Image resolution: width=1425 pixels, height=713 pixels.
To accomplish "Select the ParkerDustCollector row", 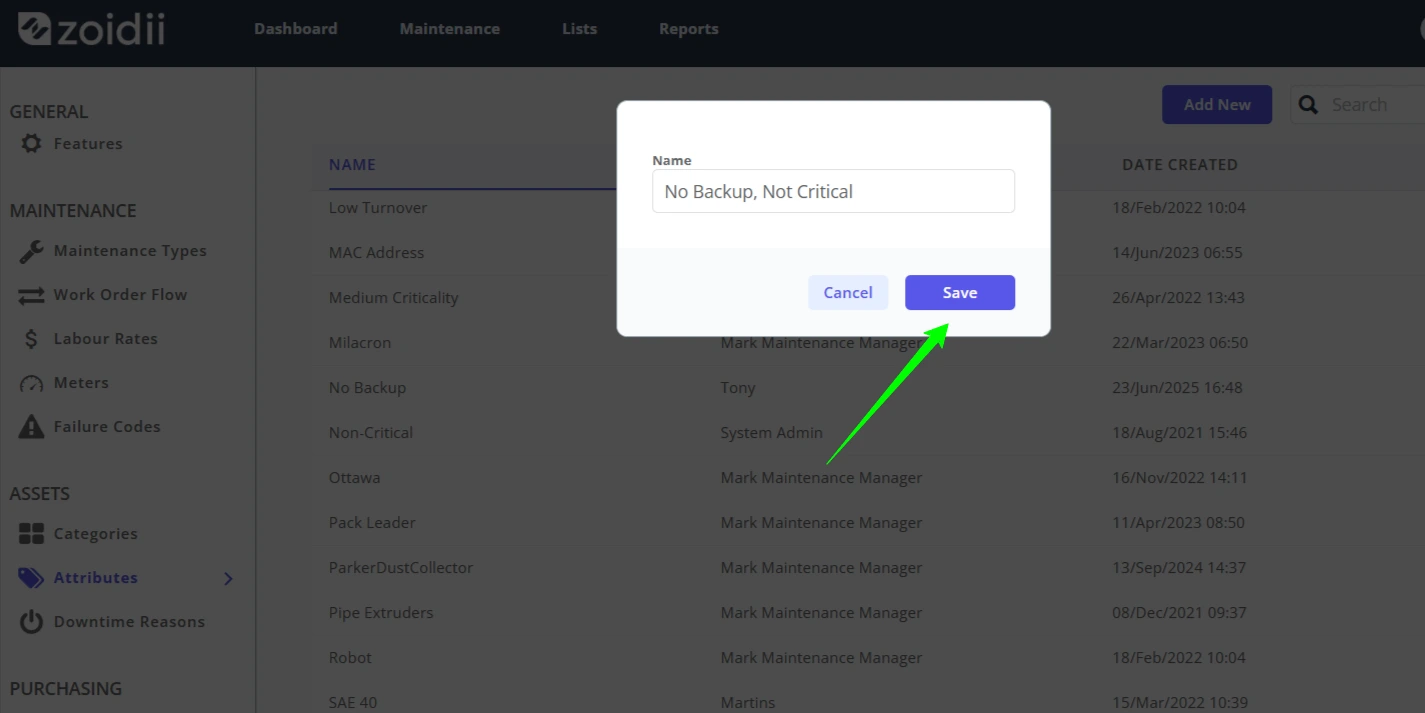I will (x=868, y=568).
